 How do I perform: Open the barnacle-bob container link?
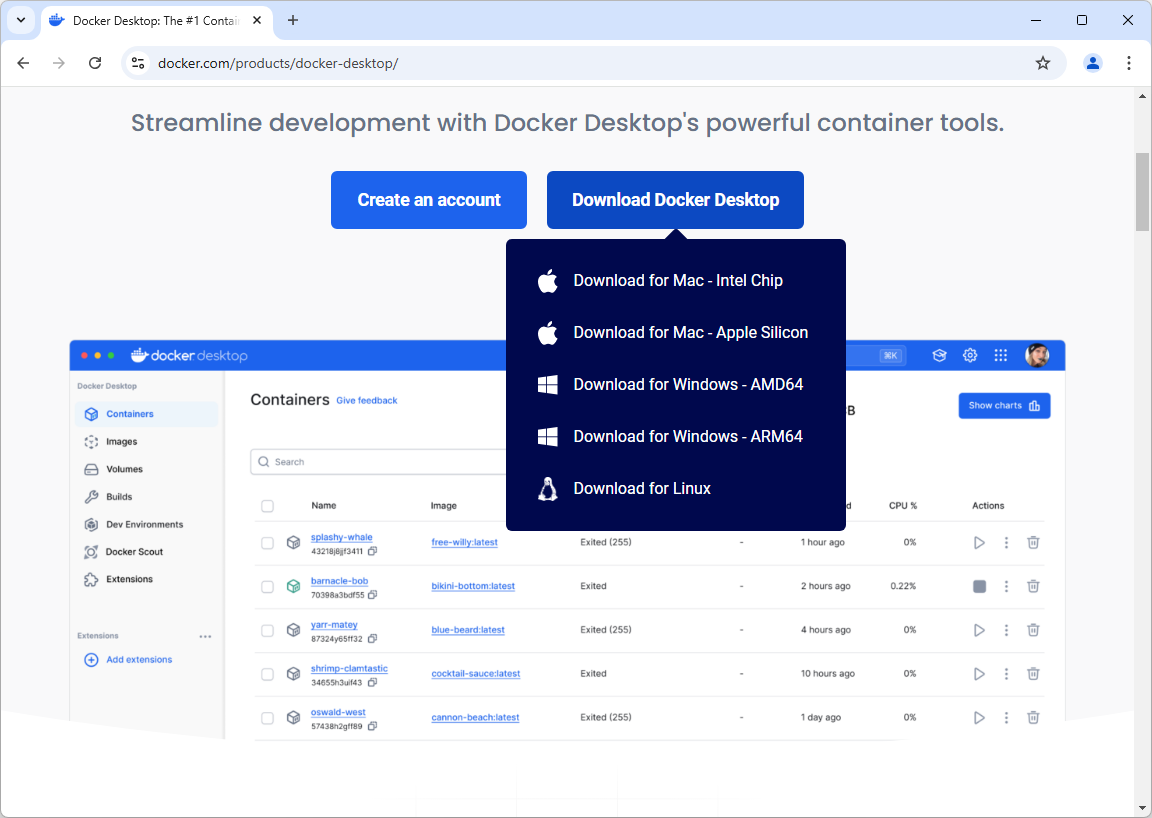339,581
